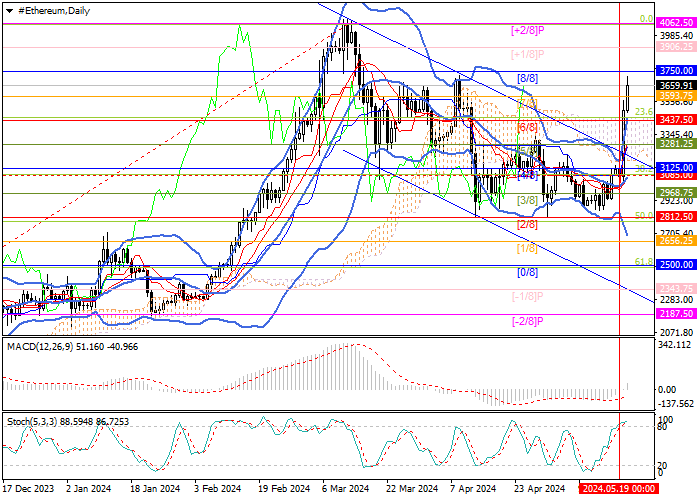
Task: Click the 23 Apr 2024 date label
Action: [x=539, y=488]
